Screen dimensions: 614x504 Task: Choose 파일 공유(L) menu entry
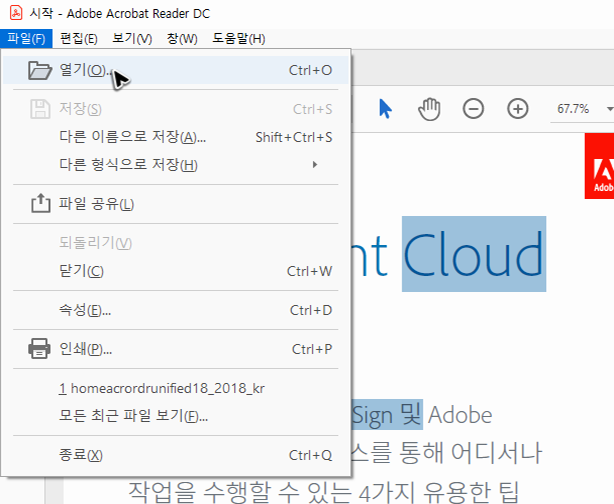coord(176,204)
